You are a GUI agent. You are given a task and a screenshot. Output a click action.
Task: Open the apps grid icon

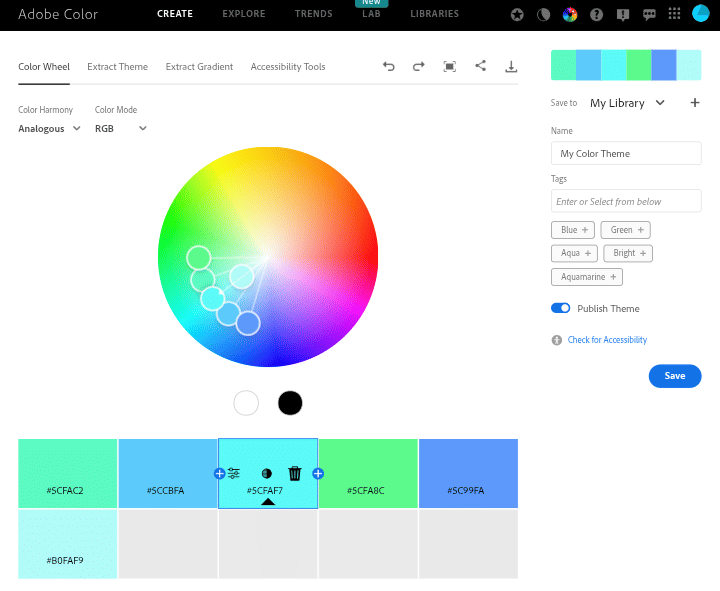pyautogui.click(x=674, y=14)
